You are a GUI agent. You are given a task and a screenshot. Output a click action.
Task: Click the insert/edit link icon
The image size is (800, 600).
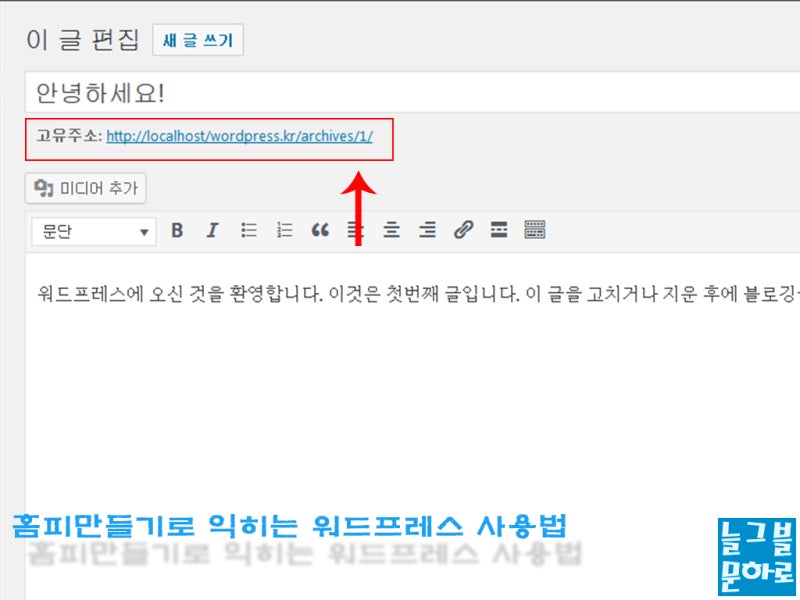click(x=463, y=230)
